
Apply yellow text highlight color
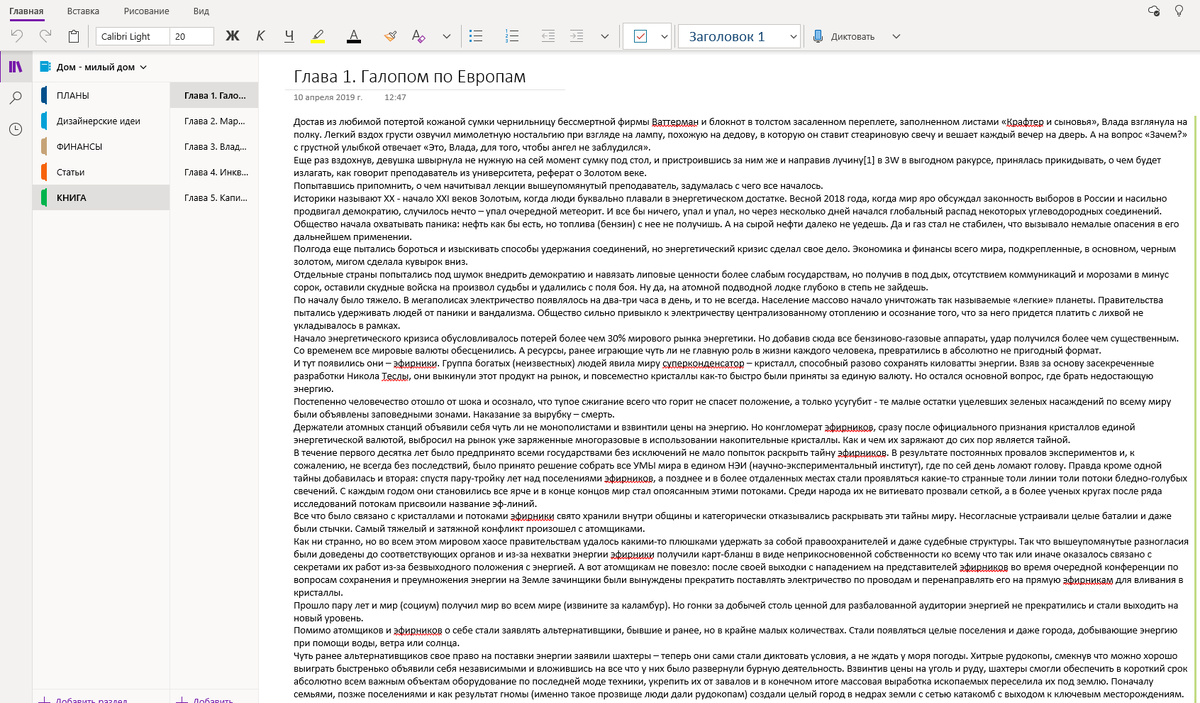point(318,36)
